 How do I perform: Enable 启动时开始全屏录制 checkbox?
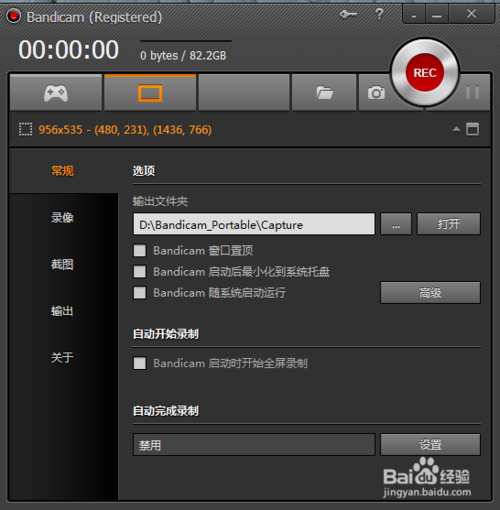(140, 363)
